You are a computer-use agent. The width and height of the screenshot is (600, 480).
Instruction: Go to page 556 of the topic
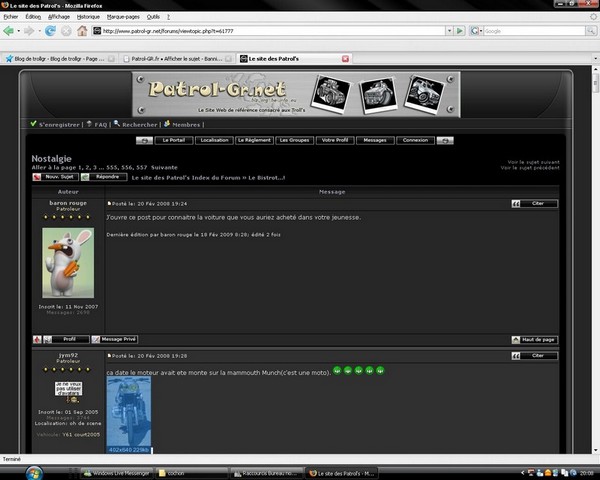[x=127, y=167]
